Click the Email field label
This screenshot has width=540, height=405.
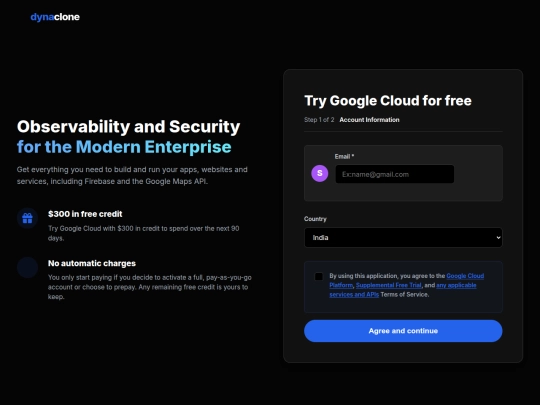344,156
